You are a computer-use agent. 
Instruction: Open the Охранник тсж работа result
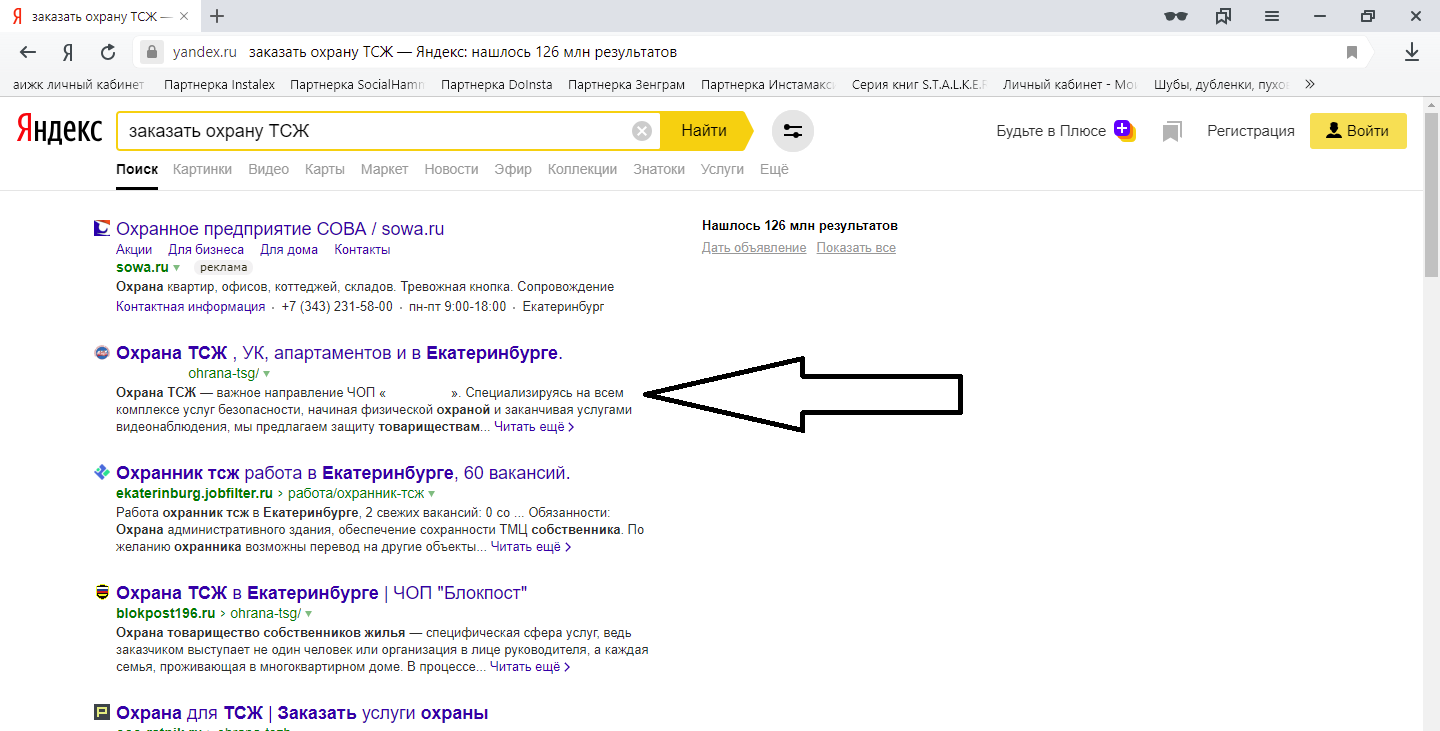[x=343, y=473]
